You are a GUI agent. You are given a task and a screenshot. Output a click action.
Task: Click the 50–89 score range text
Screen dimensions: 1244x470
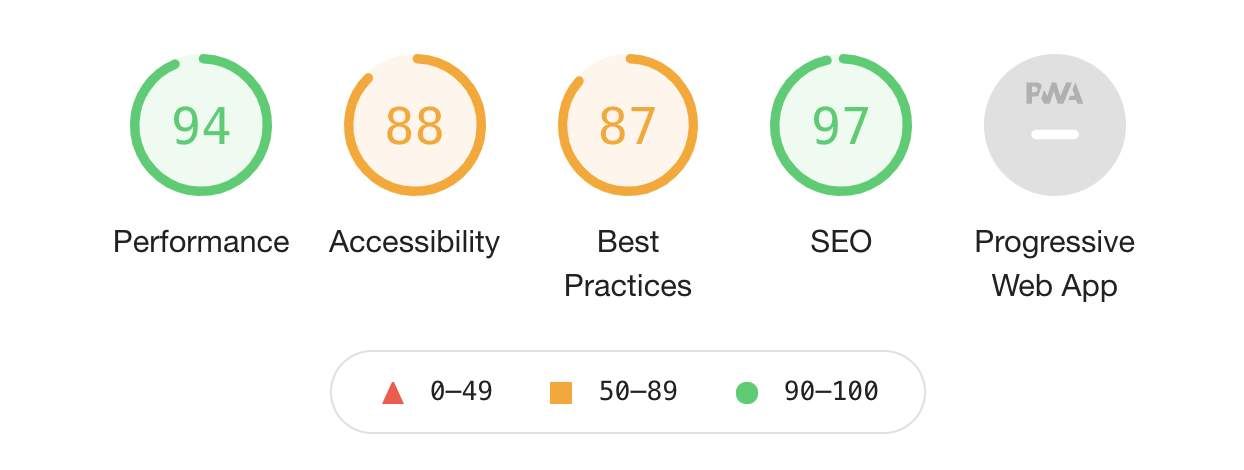[x=638, y=392]
